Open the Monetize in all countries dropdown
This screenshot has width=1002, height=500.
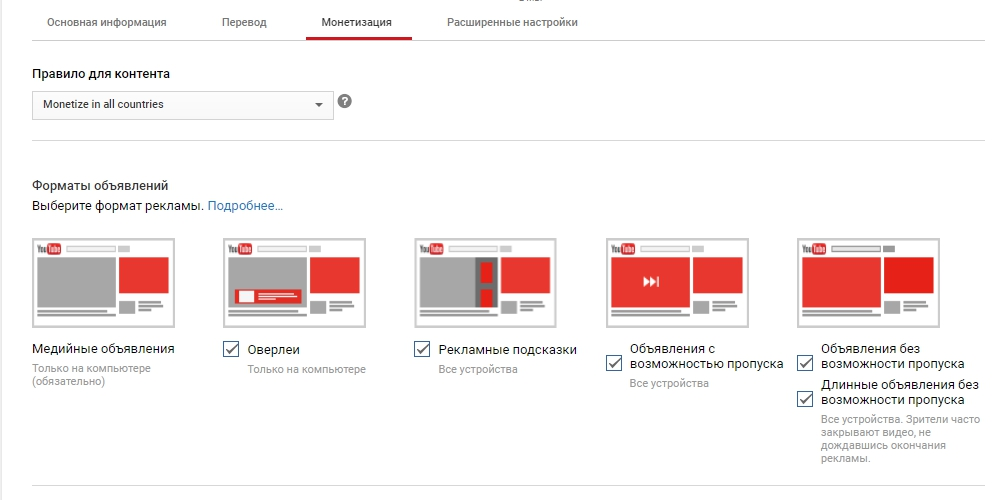(x=183, y=105)
